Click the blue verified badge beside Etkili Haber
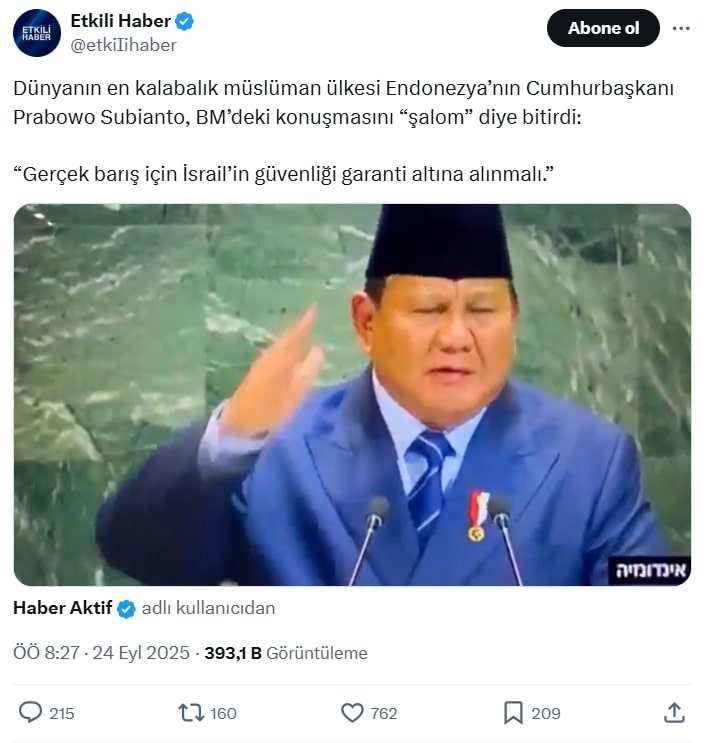The width and height of the screenshot is (706, 743). click(x=184, y=21)
